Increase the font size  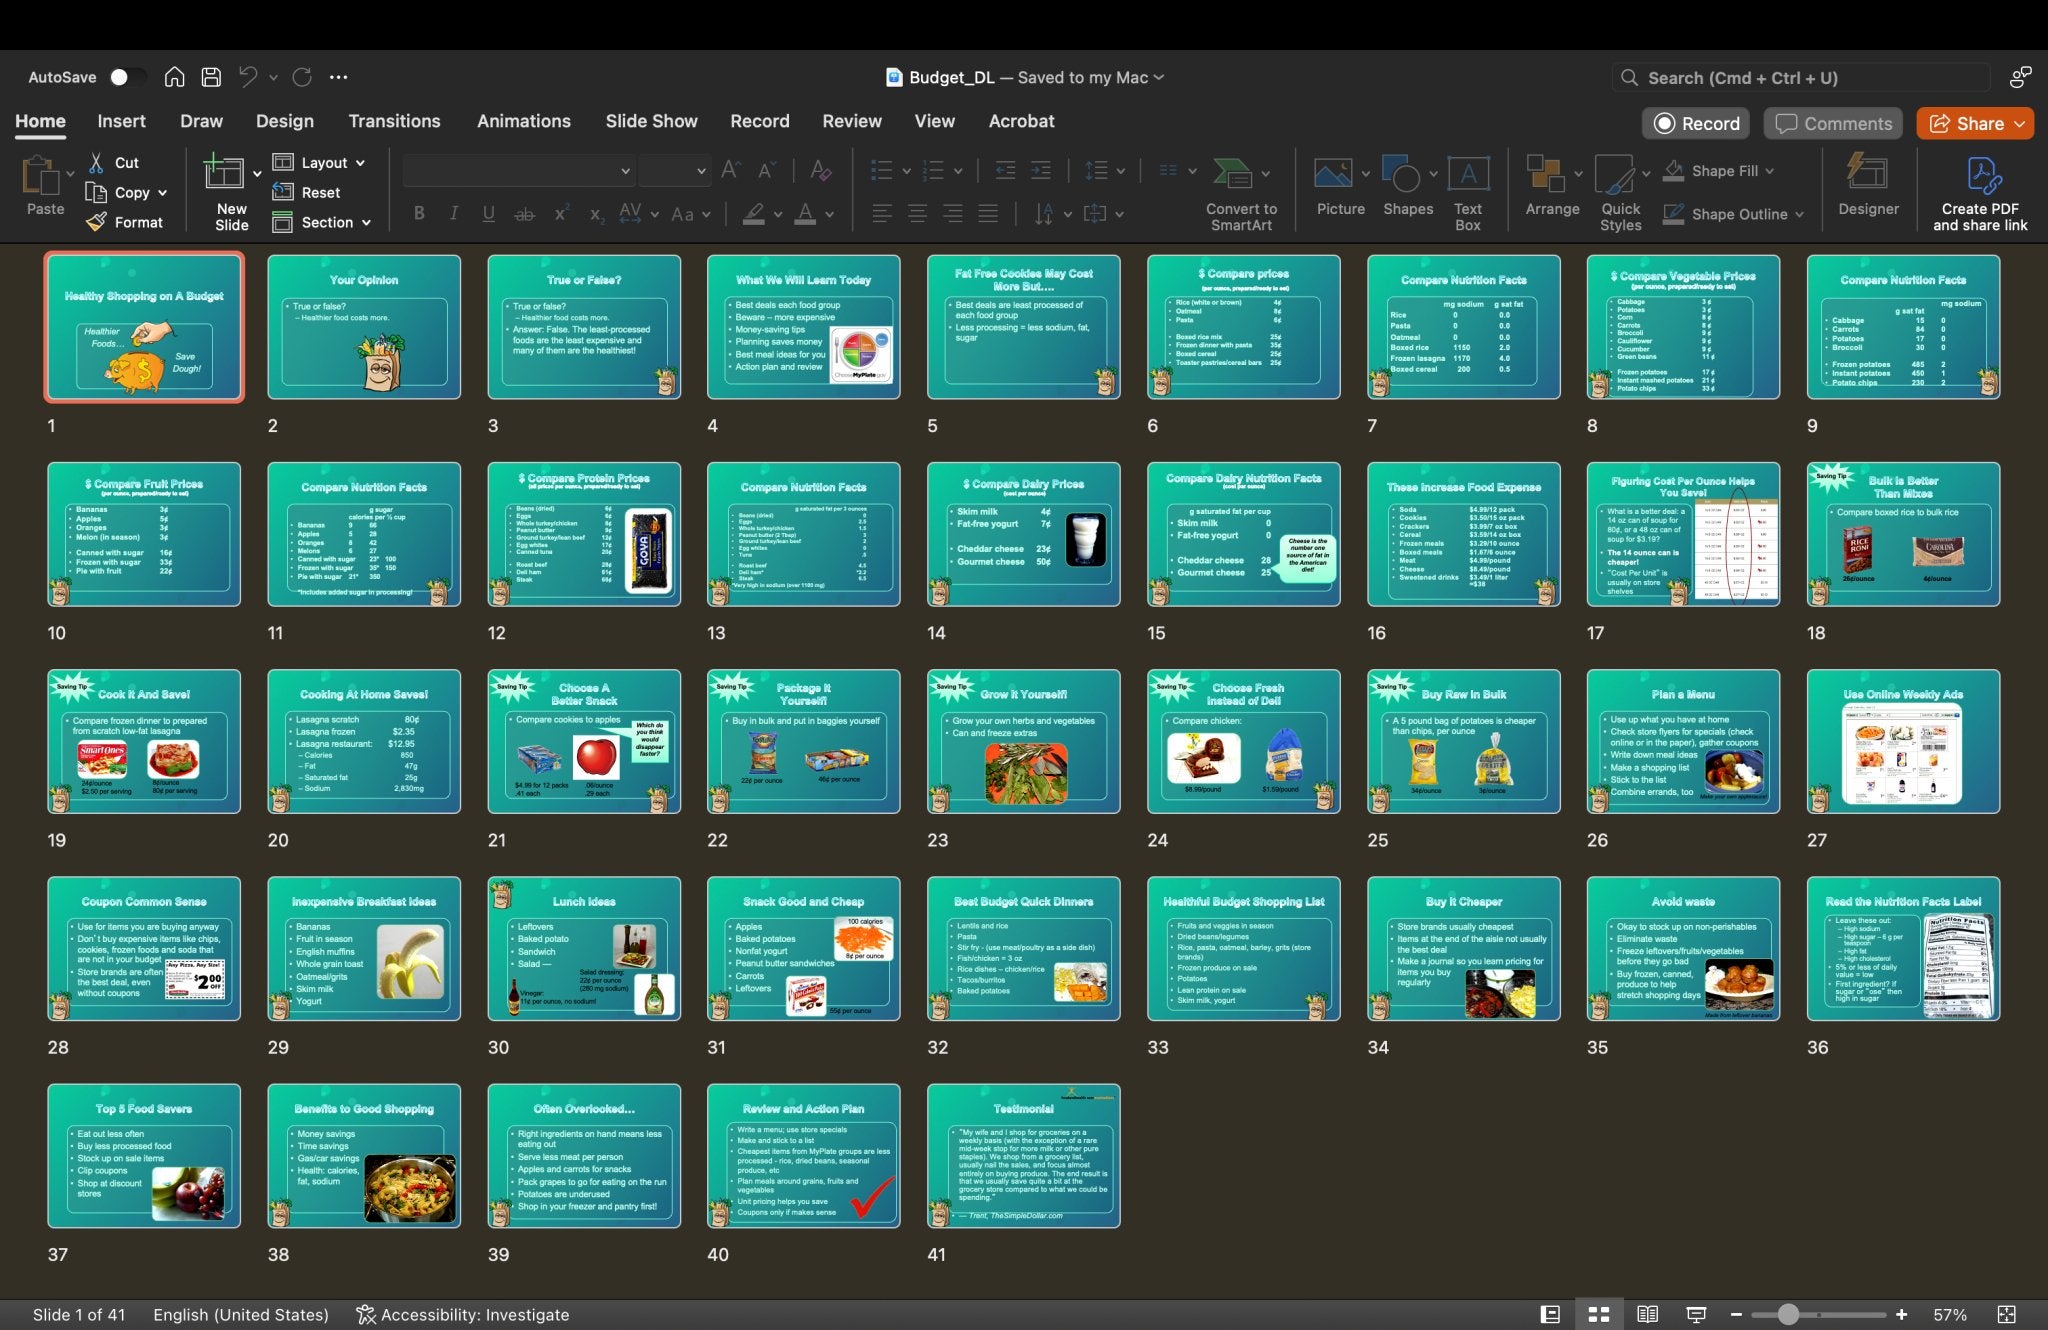[731, 170]
